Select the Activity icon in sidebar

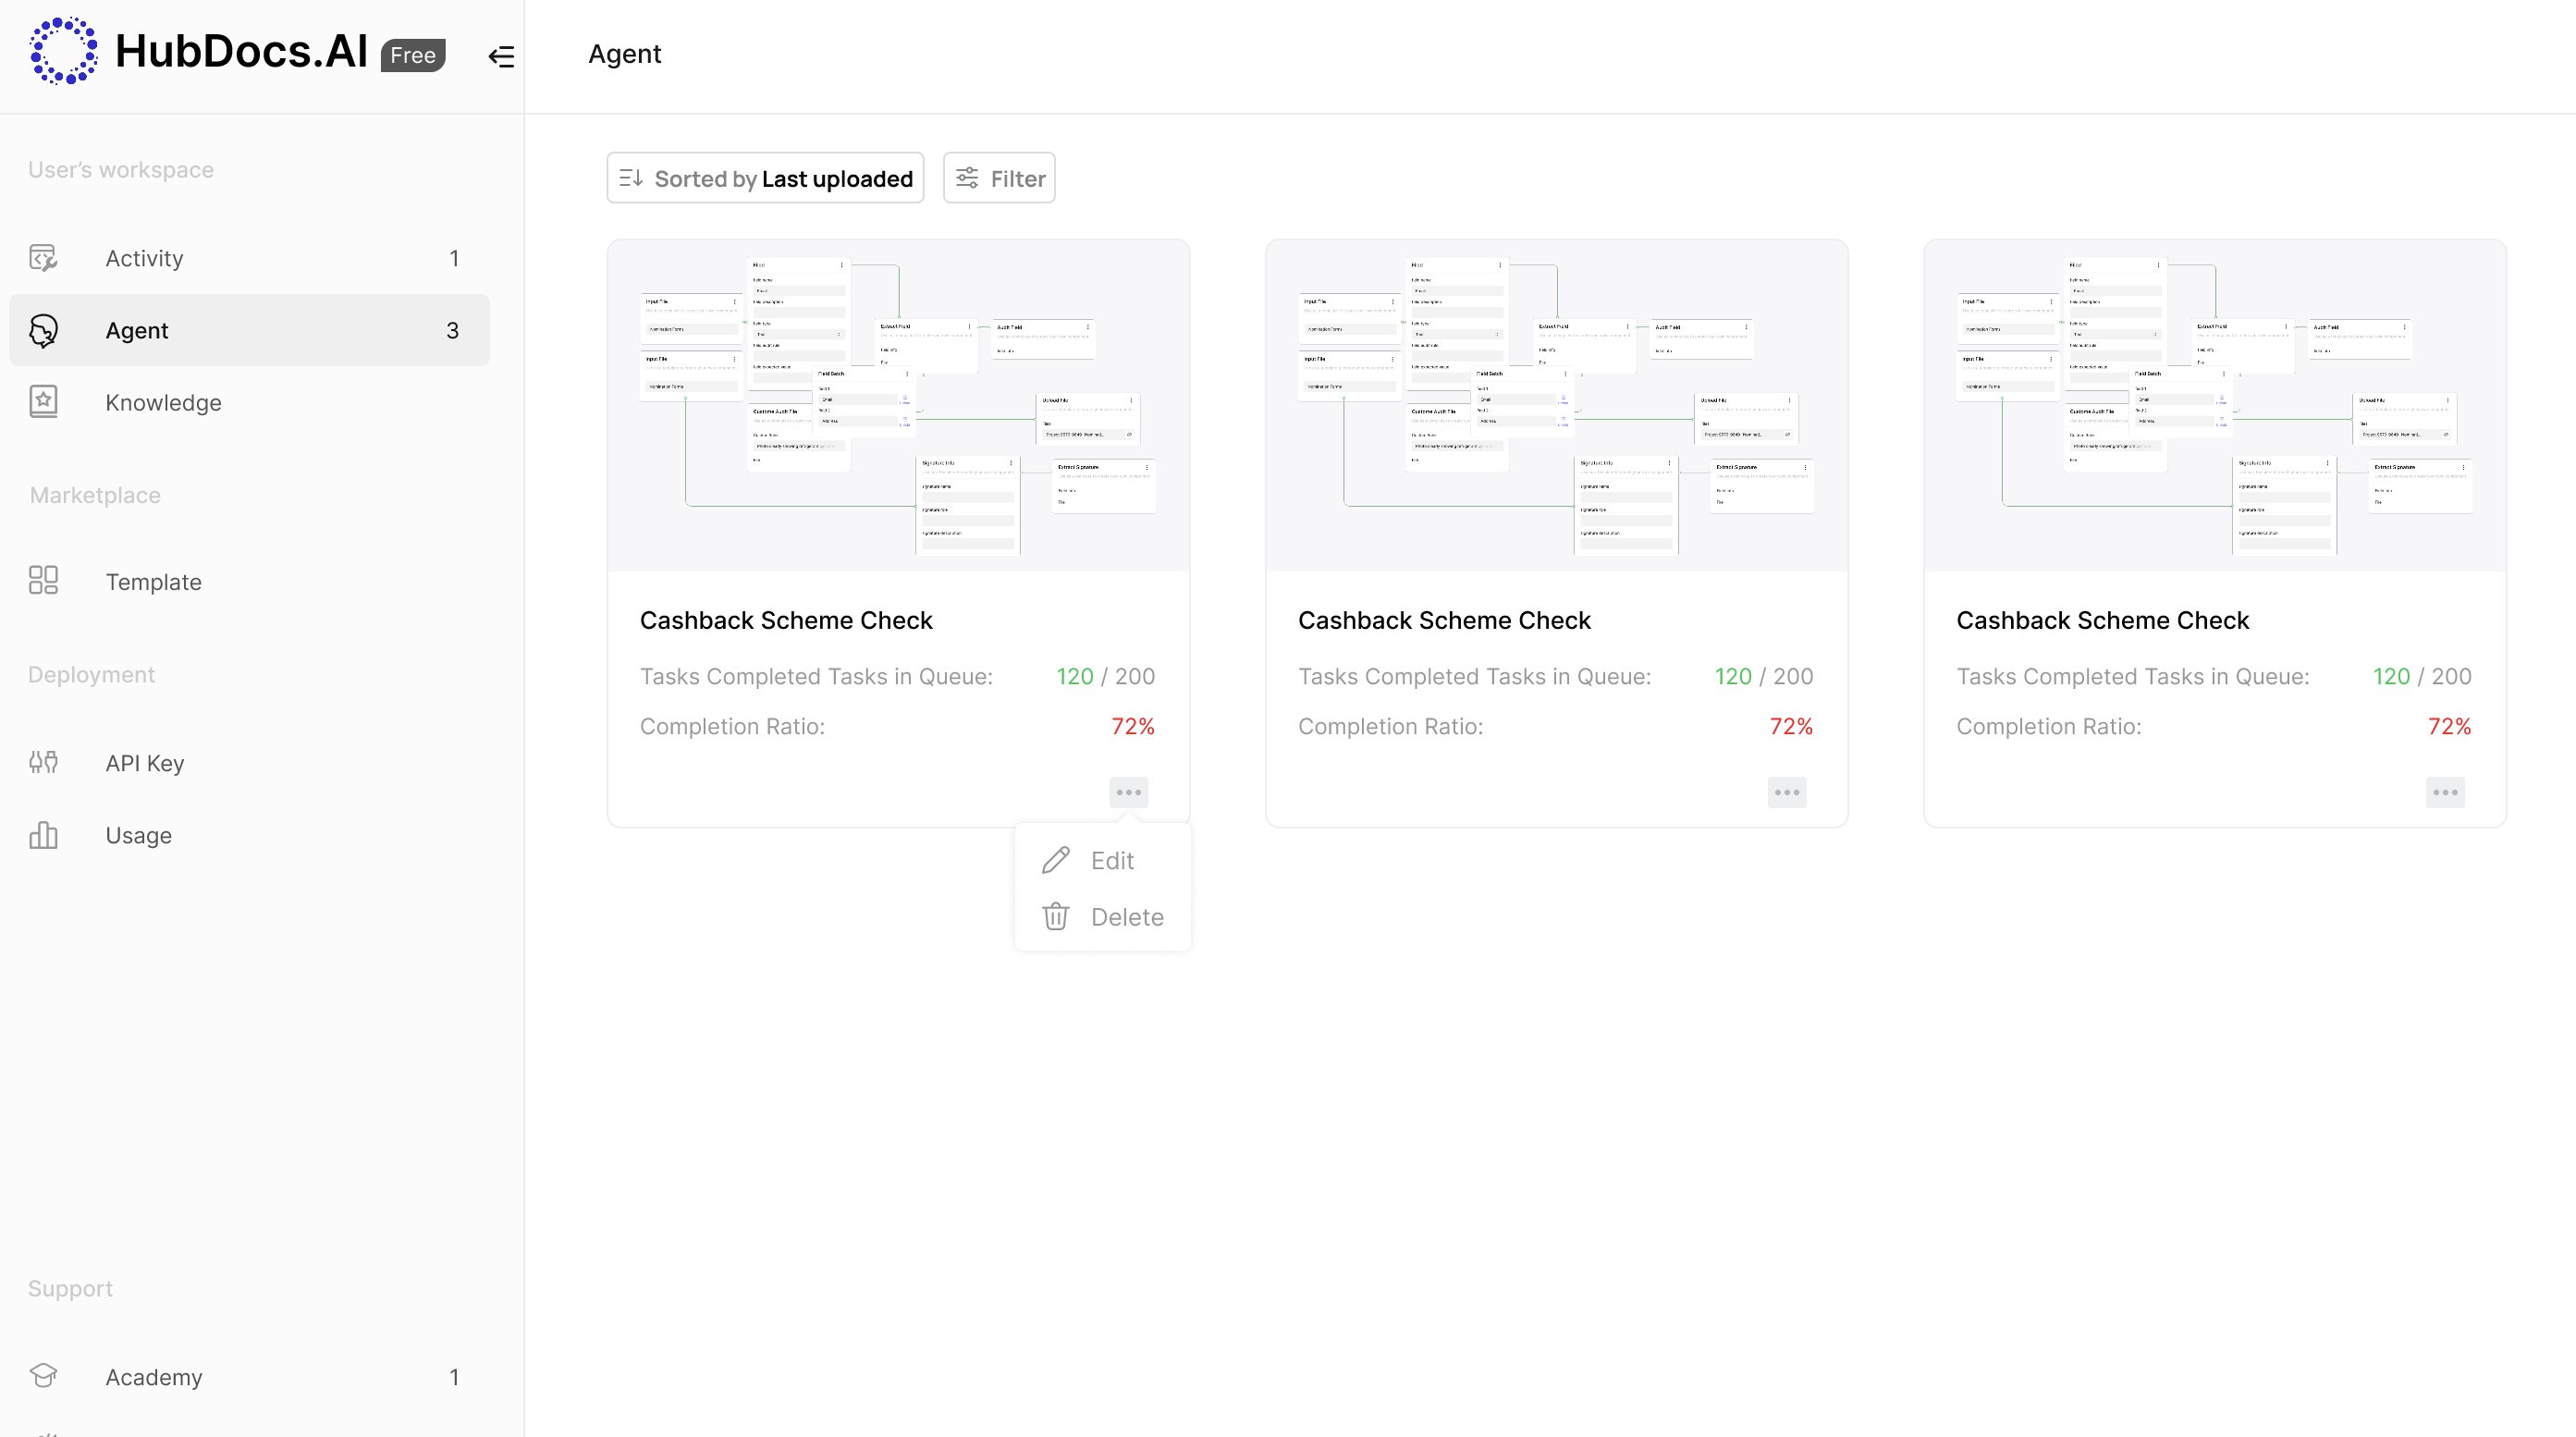pos(43,258)
